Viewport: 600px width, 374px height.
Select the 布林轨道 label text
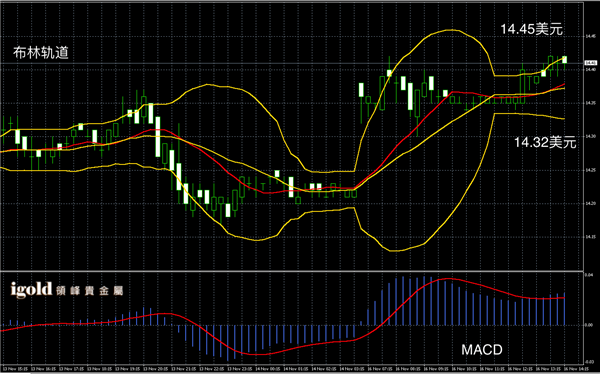click(x=41, y=53)
